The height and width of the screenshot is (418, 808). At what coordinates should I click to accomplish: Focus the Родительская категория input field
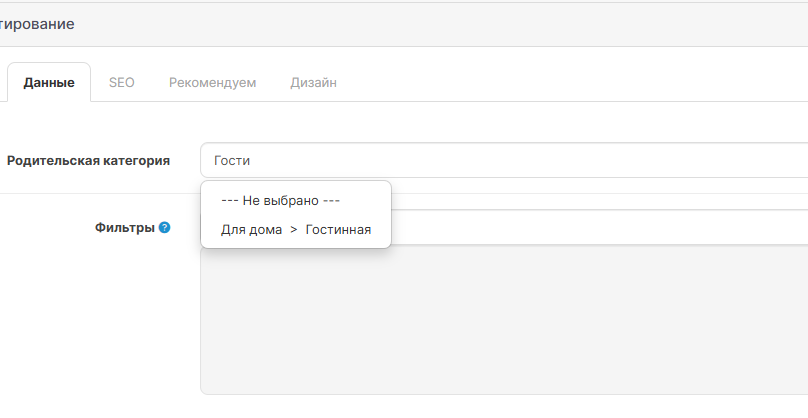[500, 160]
